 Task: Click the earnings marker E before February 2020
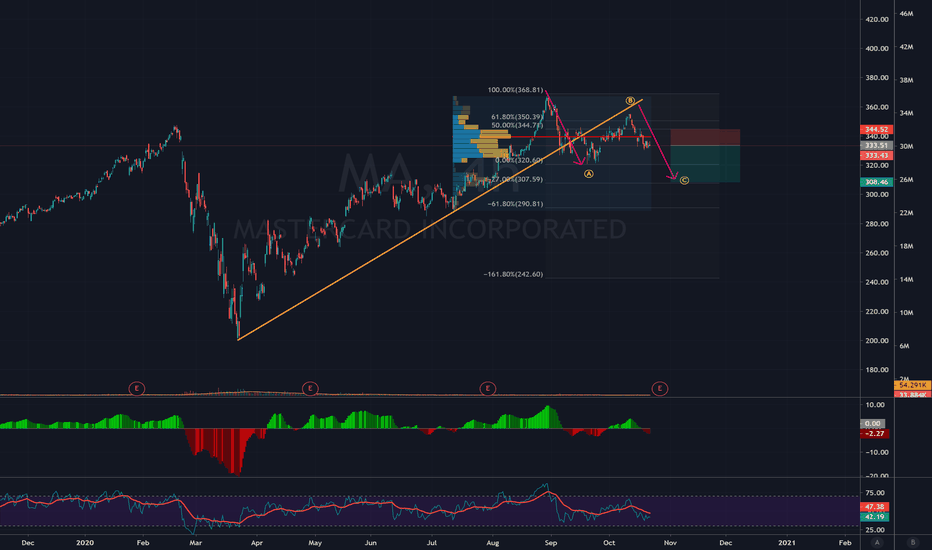pyautogui.click(x=137, y=389)
